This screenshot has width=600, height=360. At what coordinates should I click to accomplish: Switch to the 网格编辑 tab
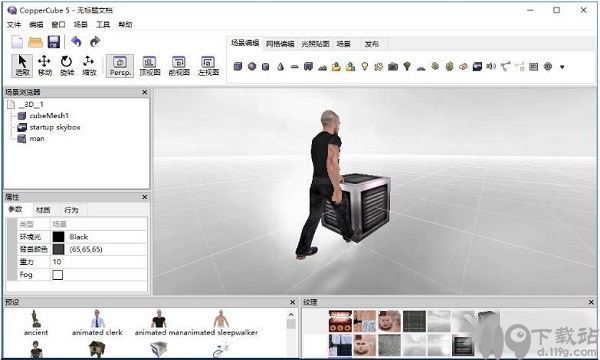(280, 44)
